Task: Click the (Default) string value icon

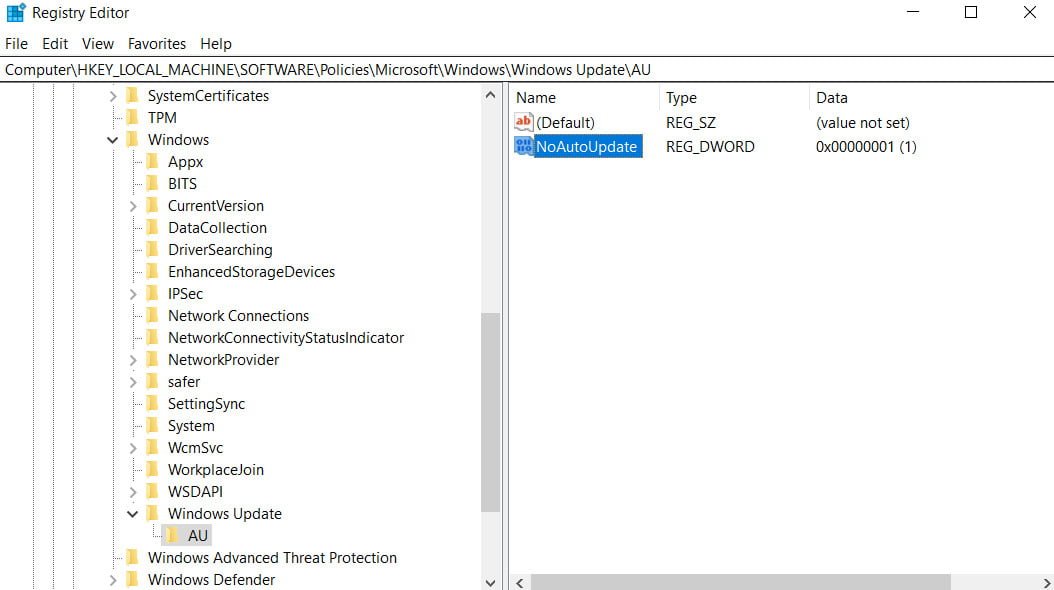Action: coord(523,122)
